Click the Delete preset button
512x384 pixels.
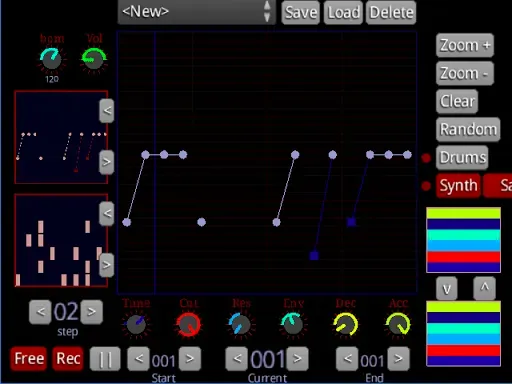(391, 13)
